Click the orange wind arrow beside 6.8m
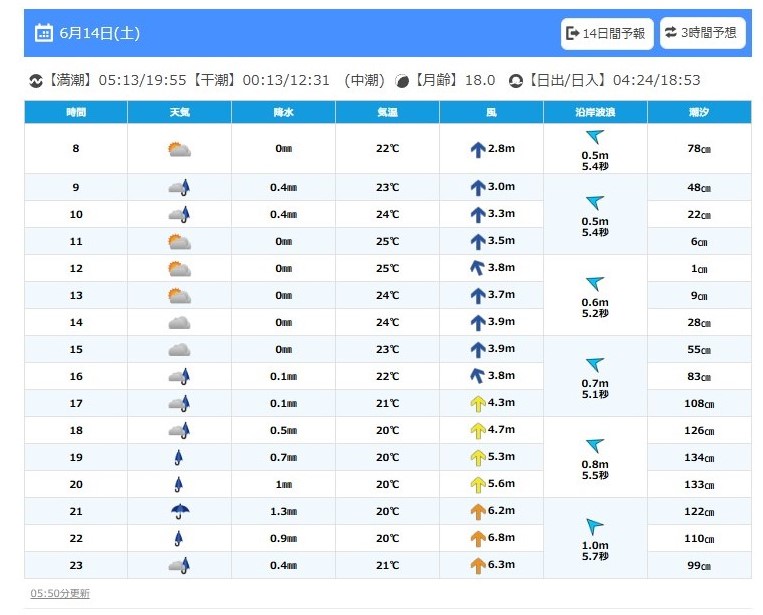The width and height of the screenshot is (763, 615). pyautogui.click(x=478, y=539)
